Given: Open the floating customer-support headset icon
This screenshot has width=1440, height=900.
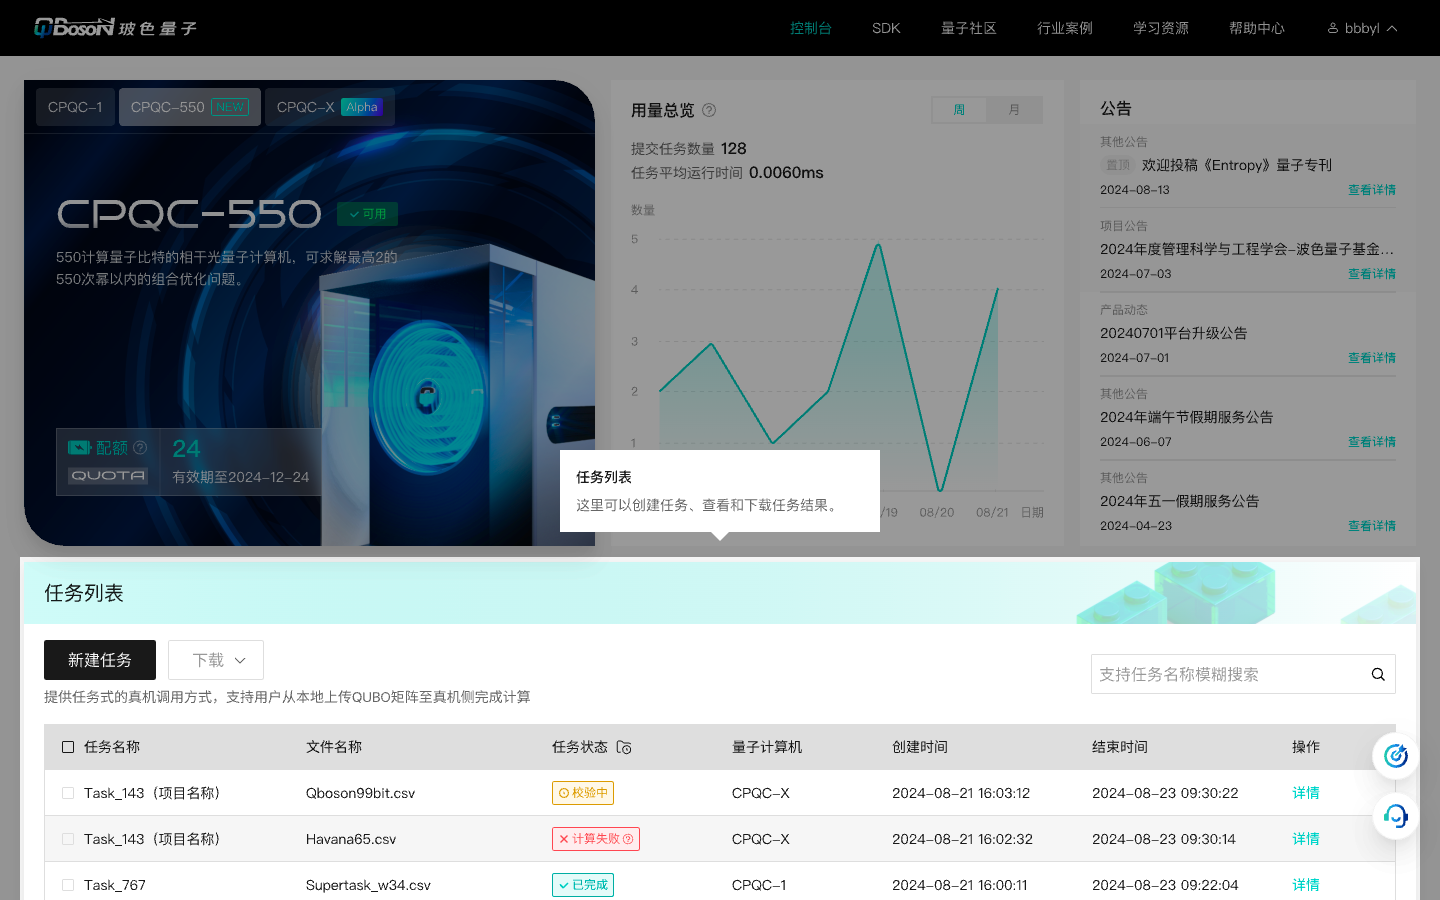Looking at the screenshot, I should (x=1396, y=816).
